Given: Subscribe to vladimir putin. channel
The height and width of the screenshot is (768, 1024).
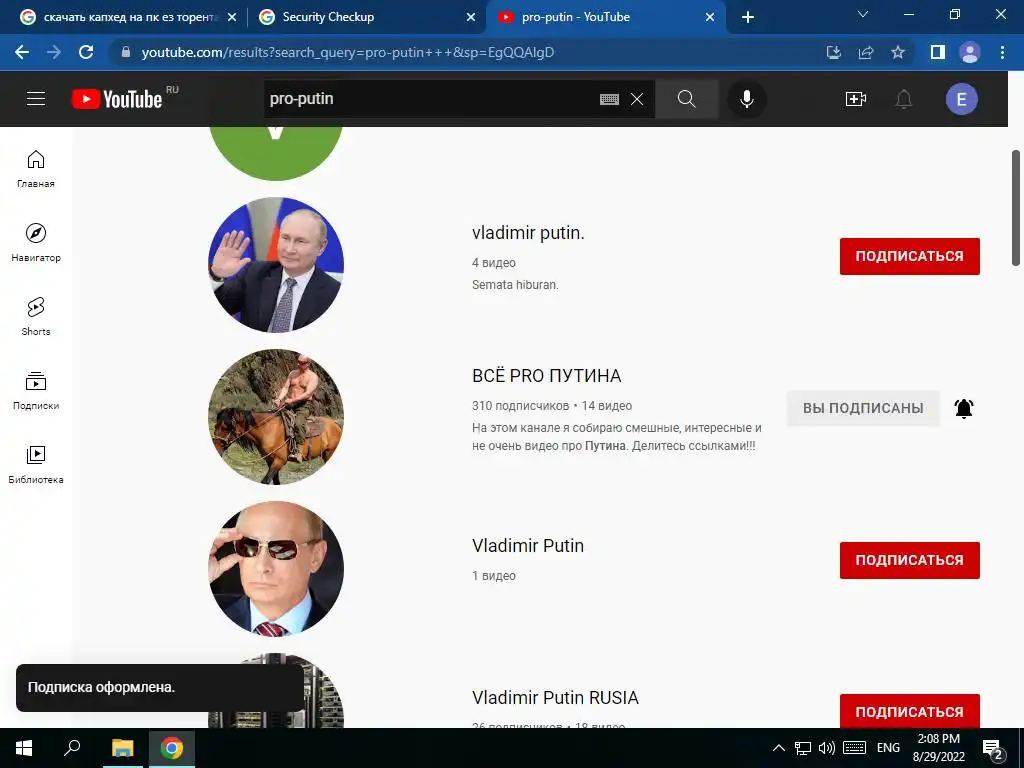Looking at the screenshot, I should tap(910, 256).
